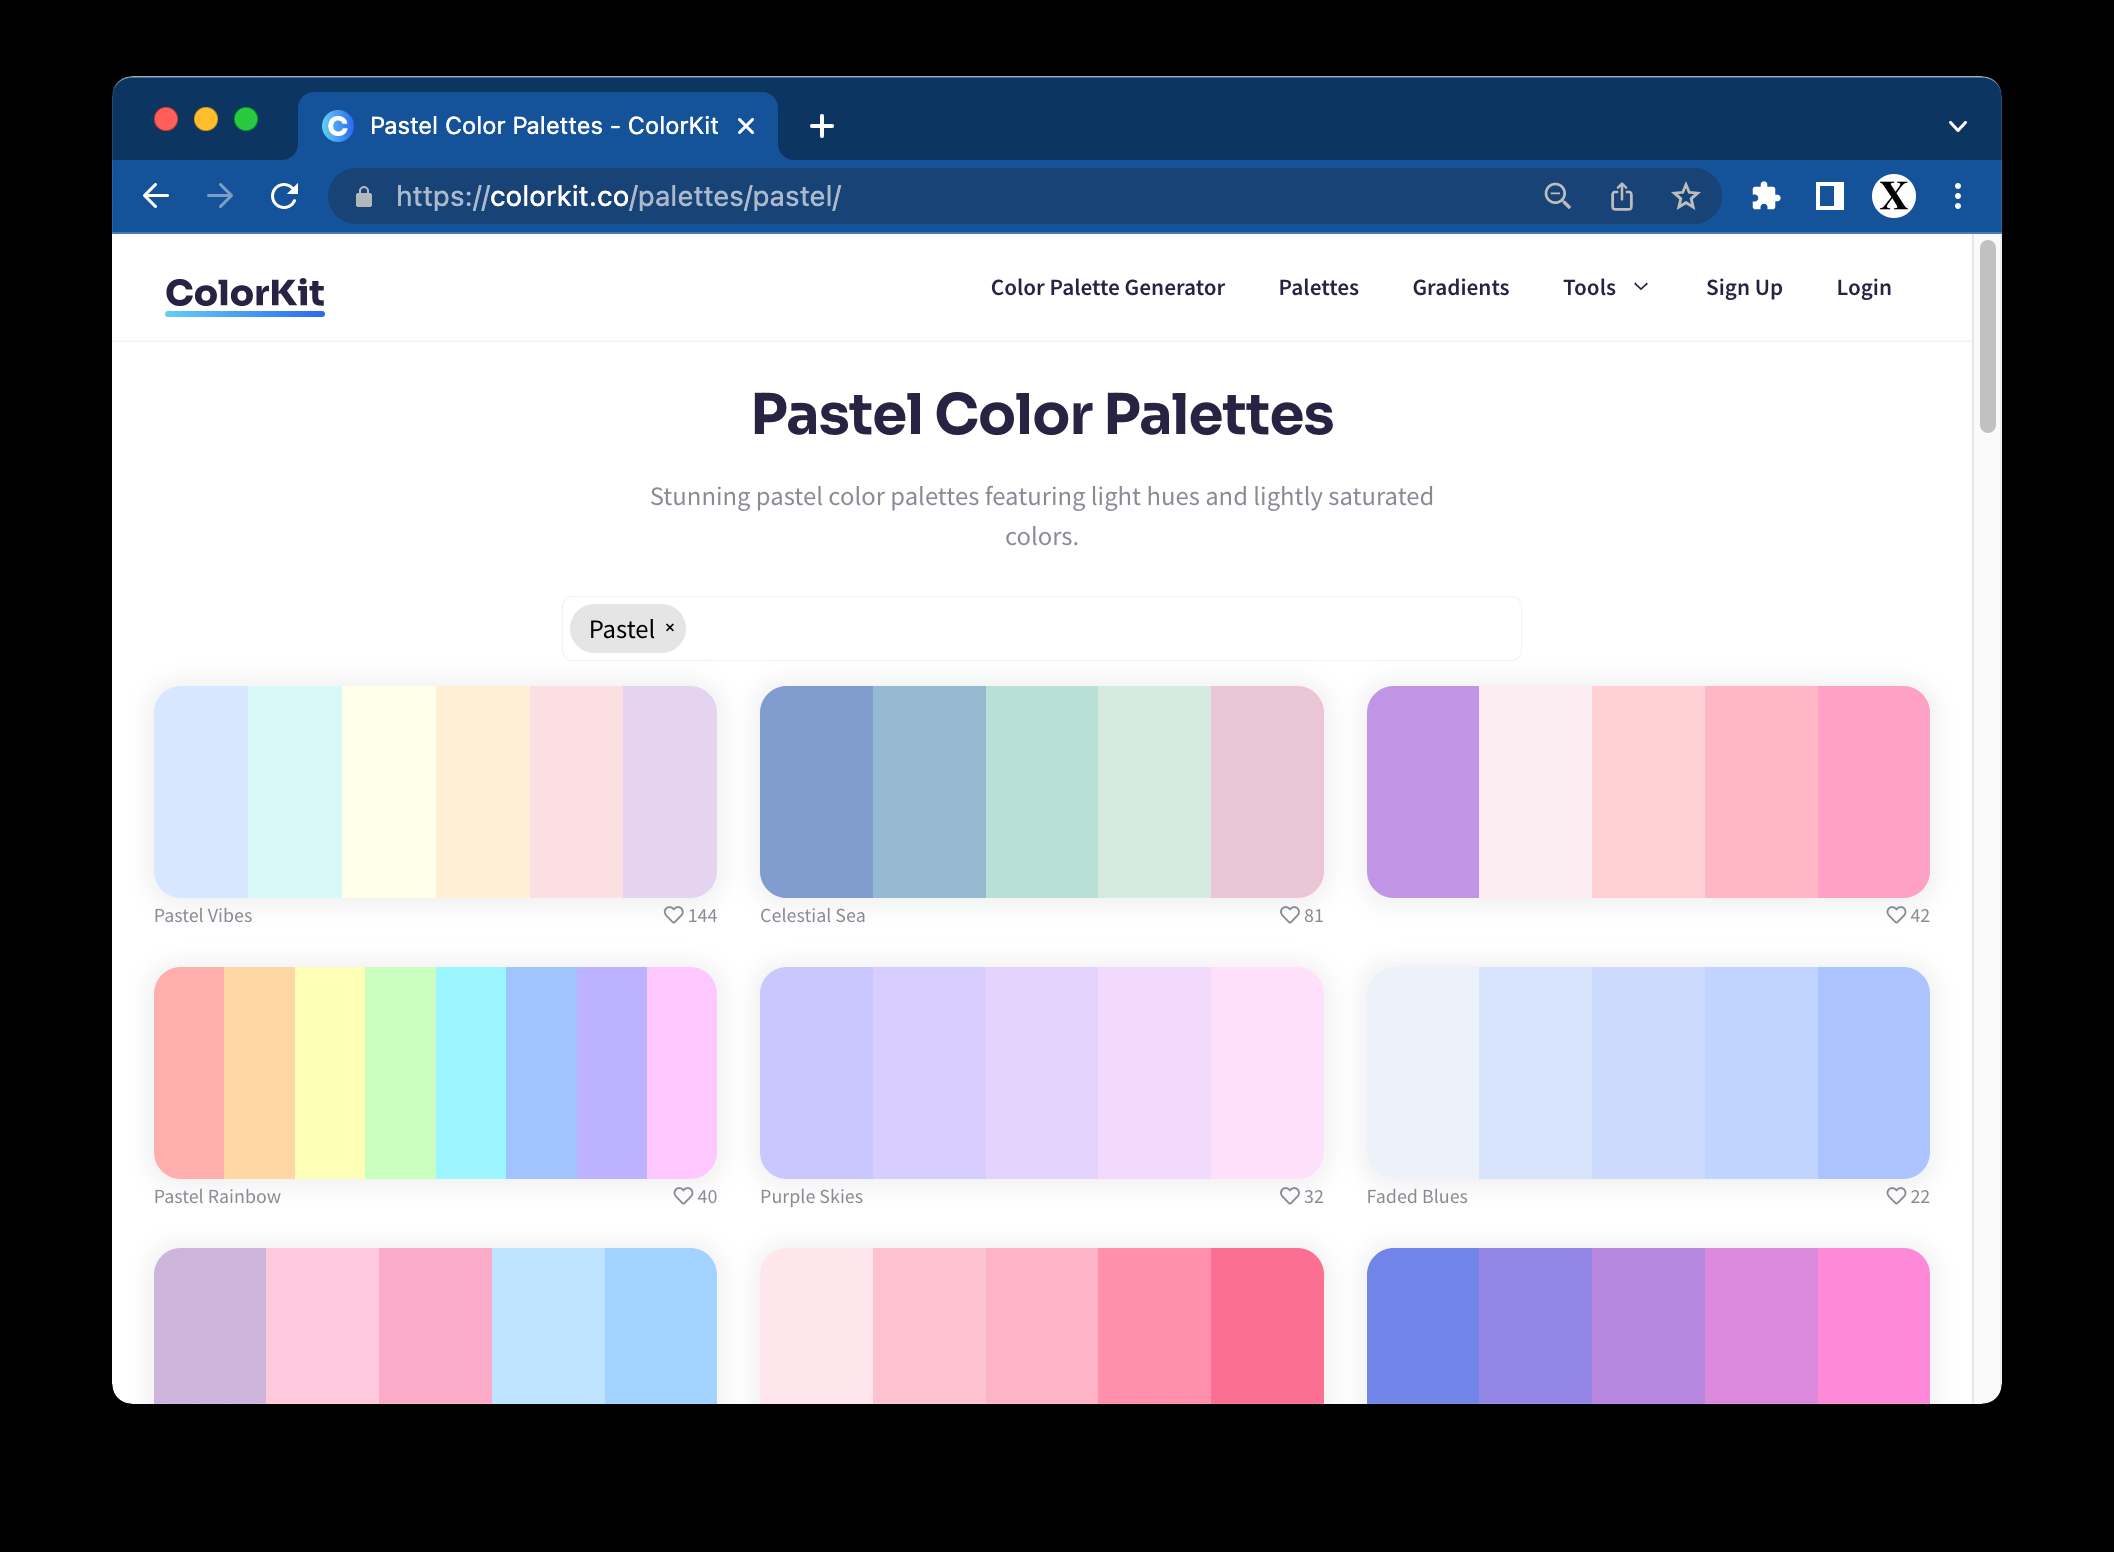
Task: Click the Sign Up link
Action: [1743, 288]
